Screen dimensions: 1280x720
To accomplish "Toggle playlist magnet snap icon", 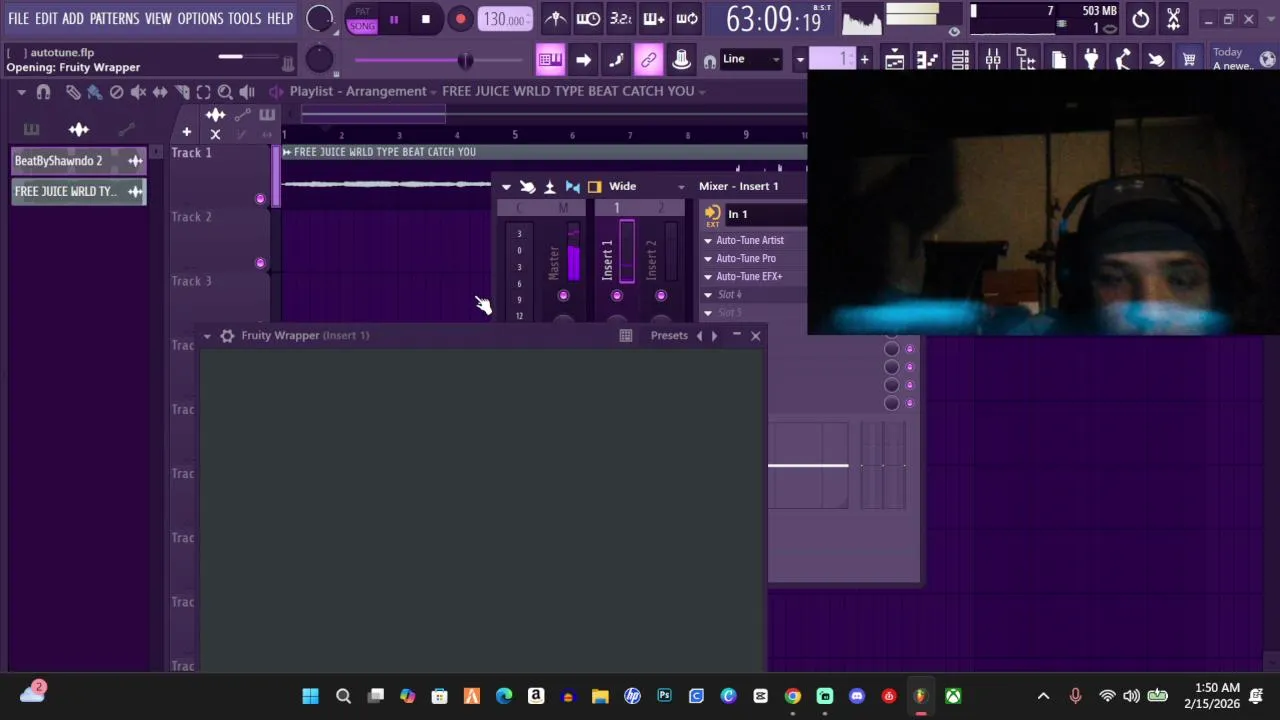I will pyautogui.click(x=43, y=92).
